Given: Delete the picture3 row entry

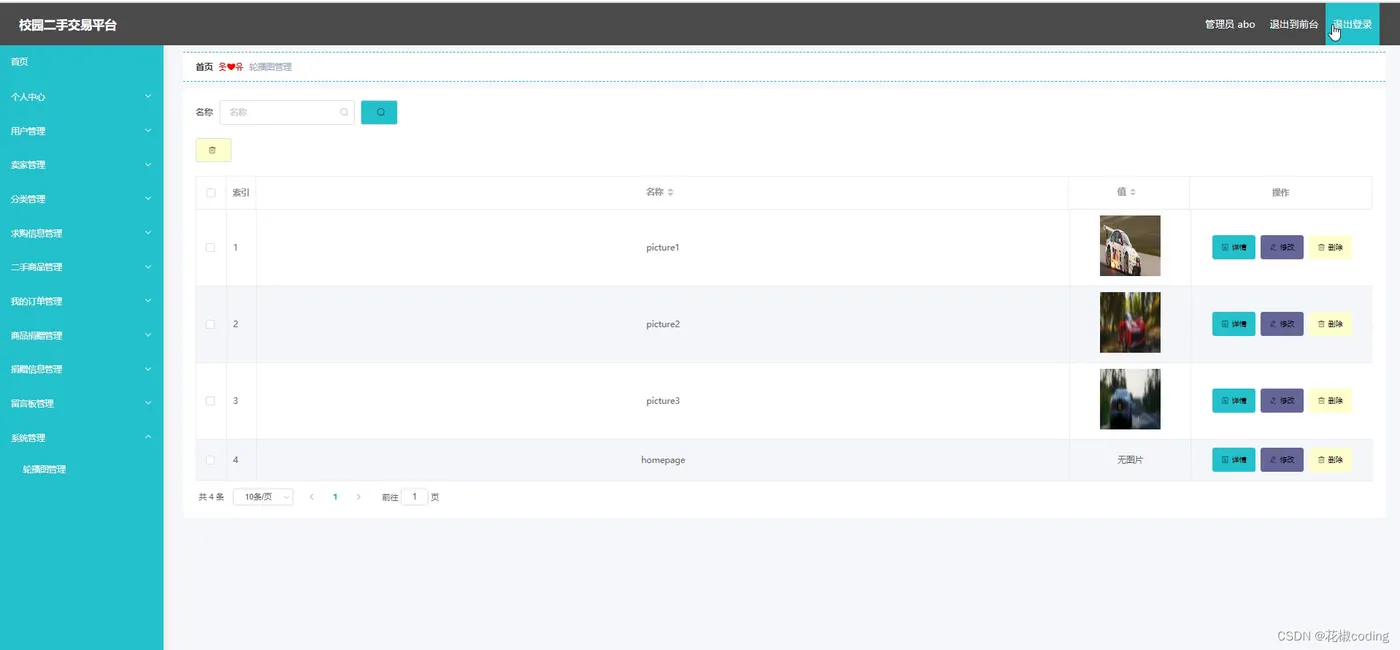Looking at the screenshot, I should 1330,401.
